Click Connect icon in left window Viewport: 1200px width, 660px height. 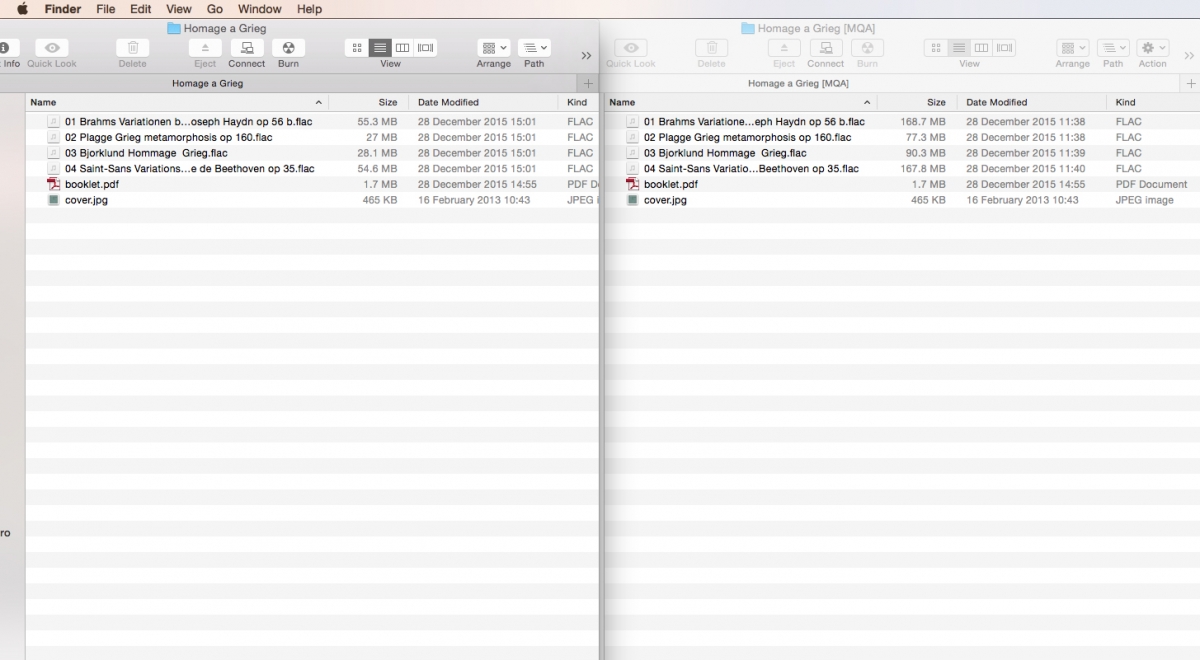click(x=247, y=48)
